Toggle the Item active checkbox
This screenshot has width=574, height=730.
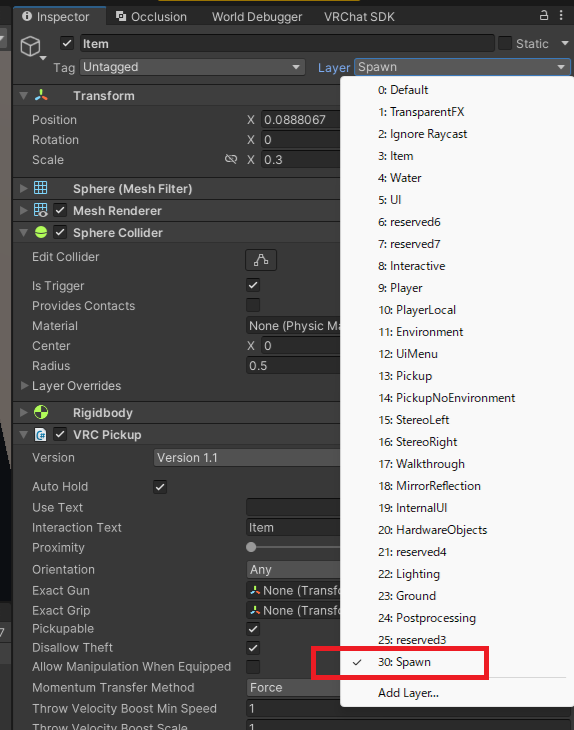(67, 44)
